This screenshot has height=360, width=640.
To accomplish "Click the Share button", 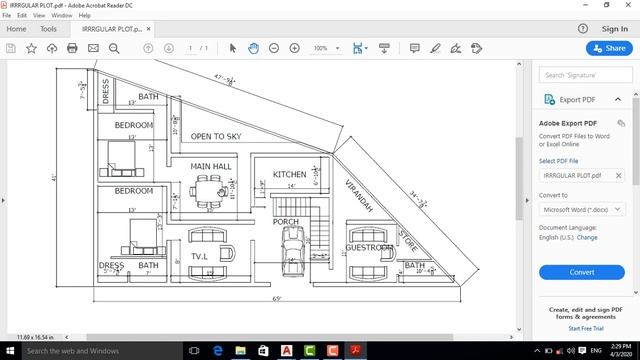I will (x=609, y=48).
